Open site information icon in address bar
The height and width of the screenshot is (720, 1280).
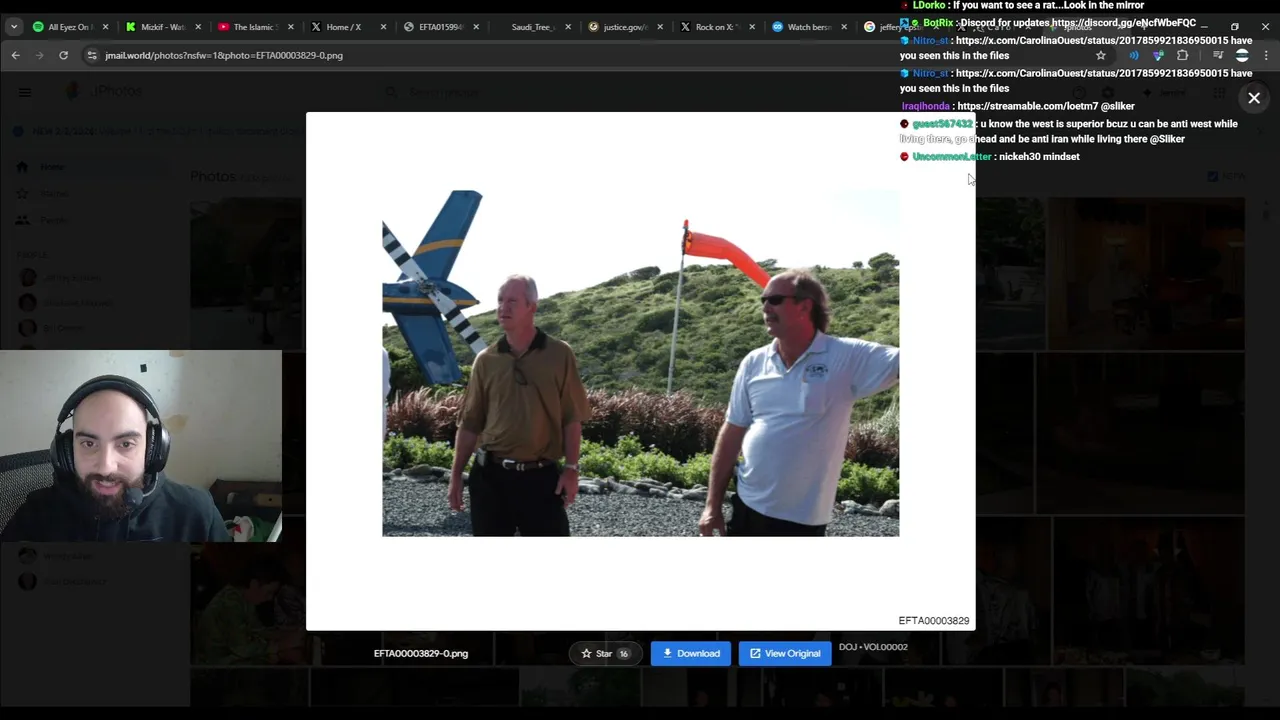coord(92,55)
